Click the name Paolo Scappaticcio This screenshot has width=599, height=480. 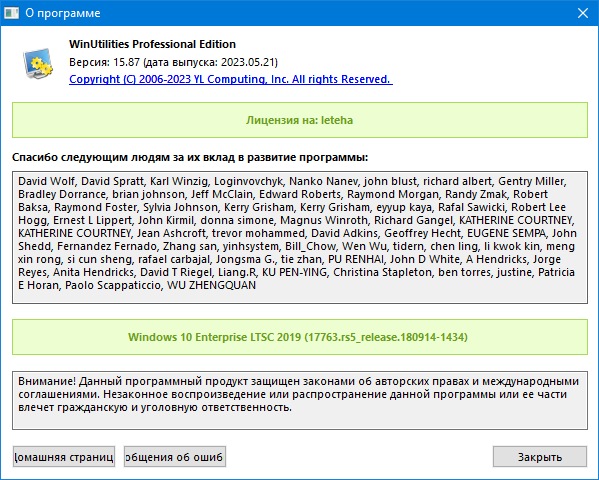[113, 285]
